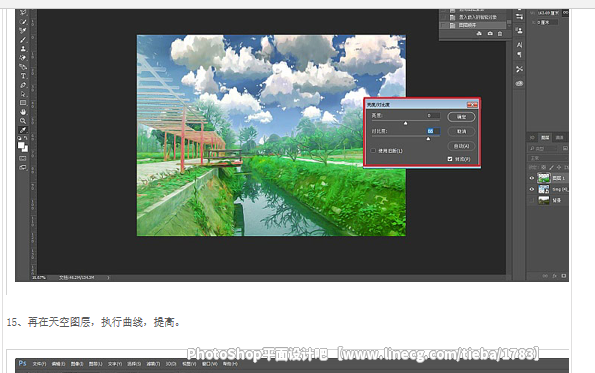
Task: Select the Rectangle shape tool
Action: click(23, 103)
